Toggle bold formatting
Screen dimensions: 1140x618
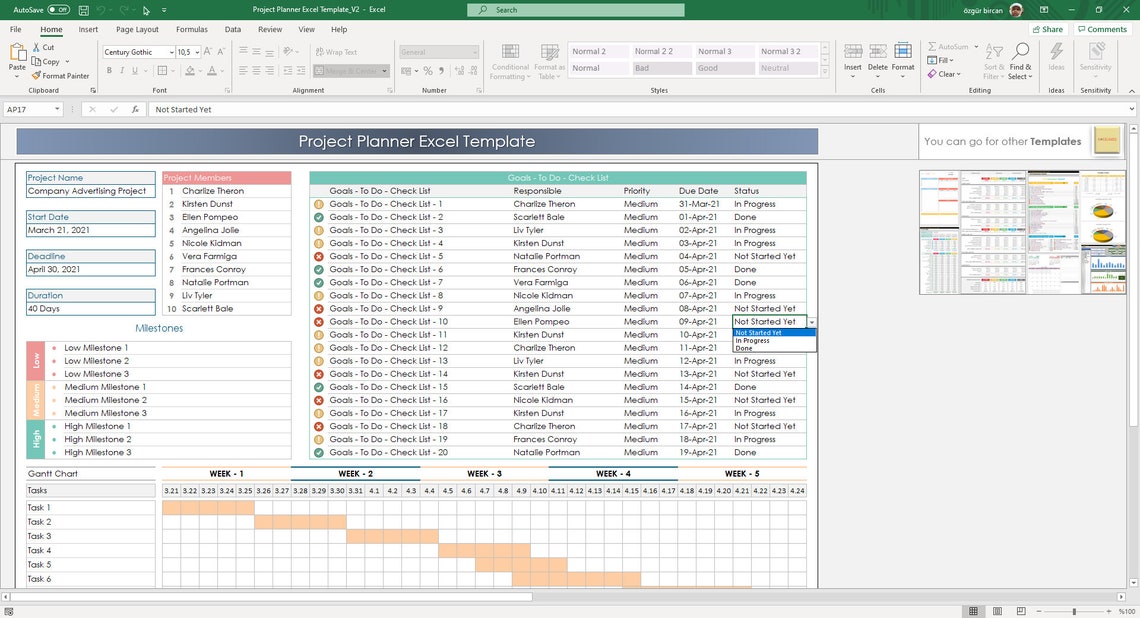pos(109,71)
